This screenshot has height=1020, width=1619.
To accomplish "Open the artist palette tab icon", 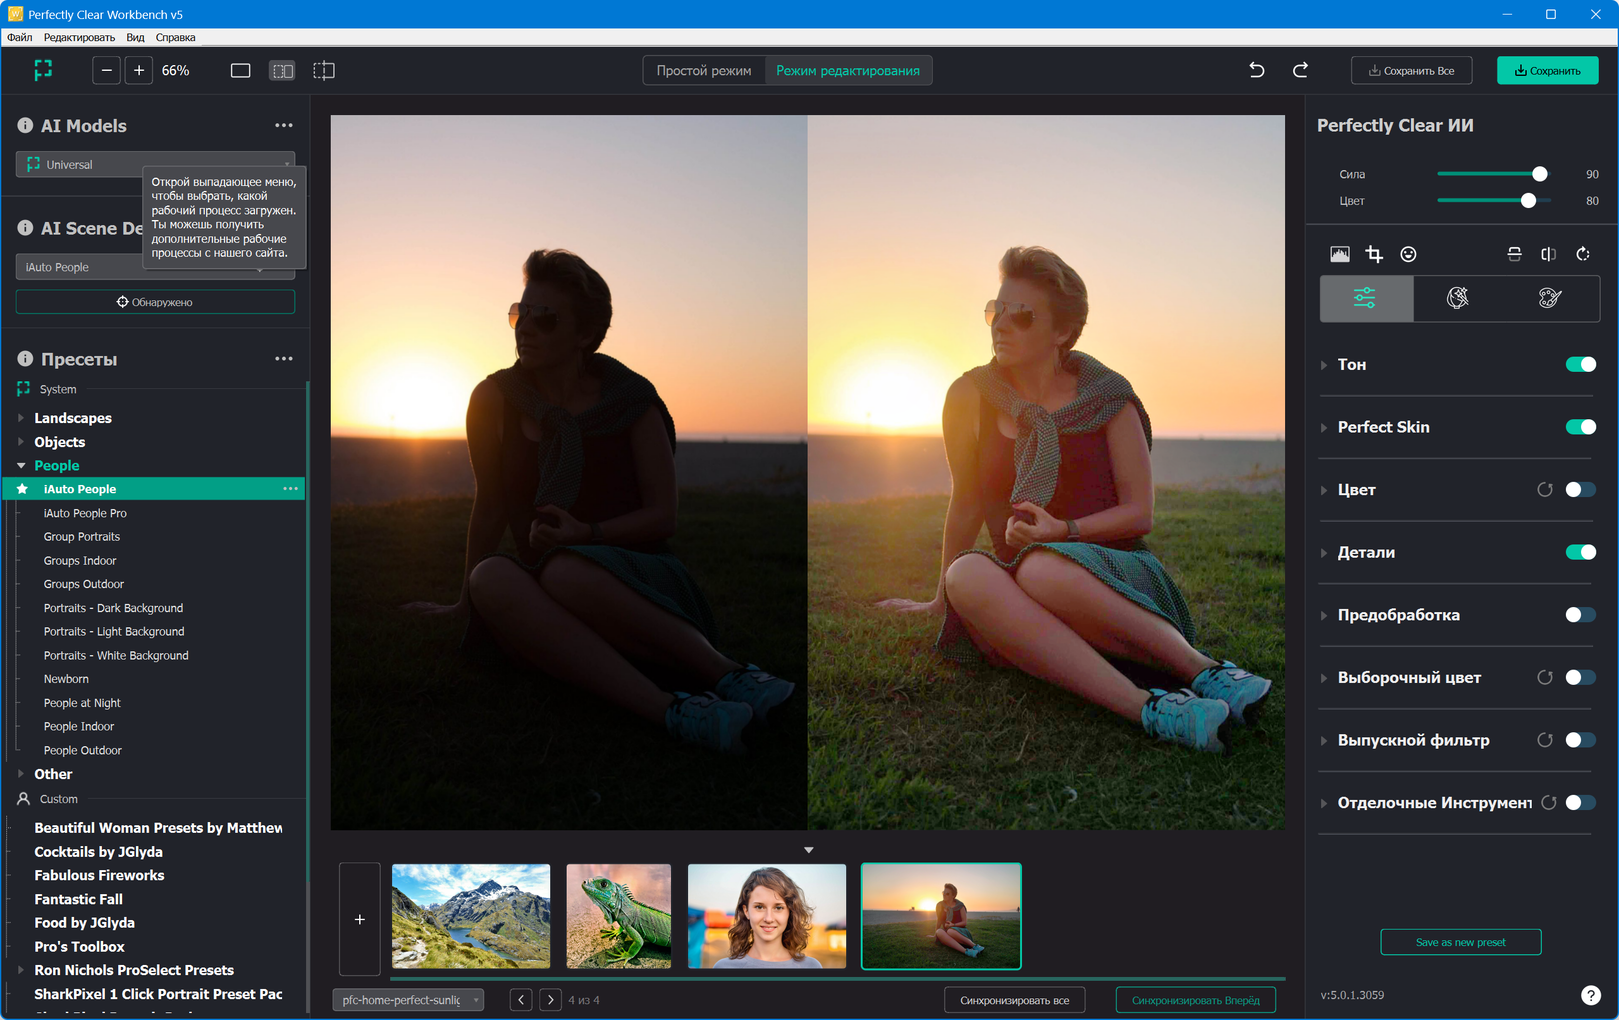I will click(1549, 298).
